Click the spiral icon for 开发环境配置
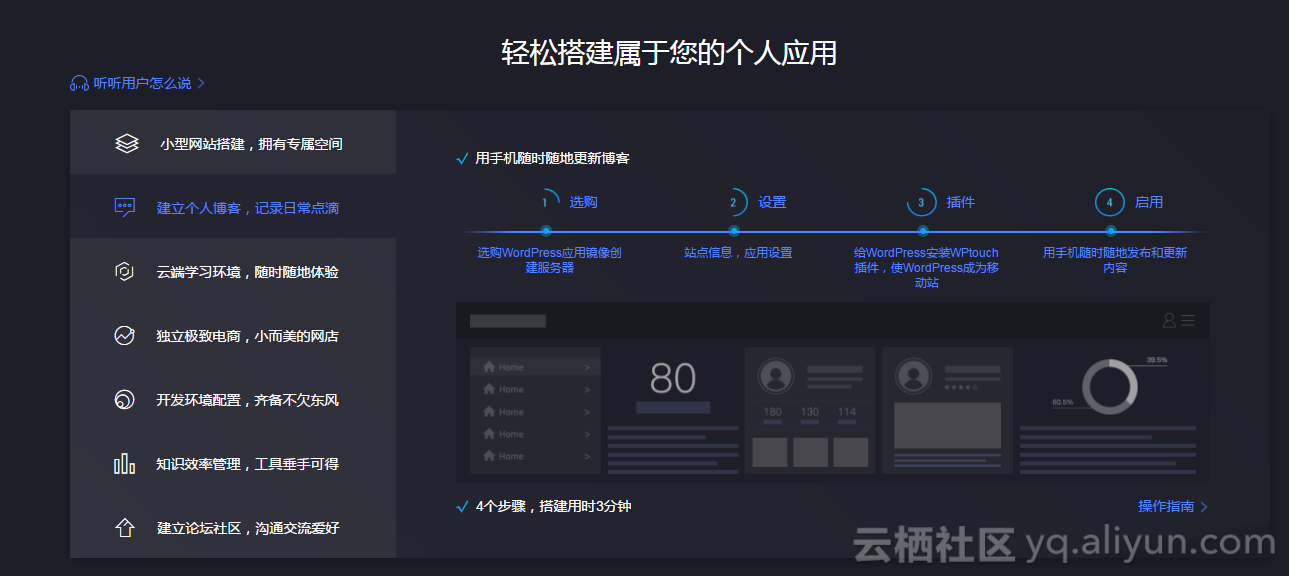1289x576 pixels. click(124, 400)
